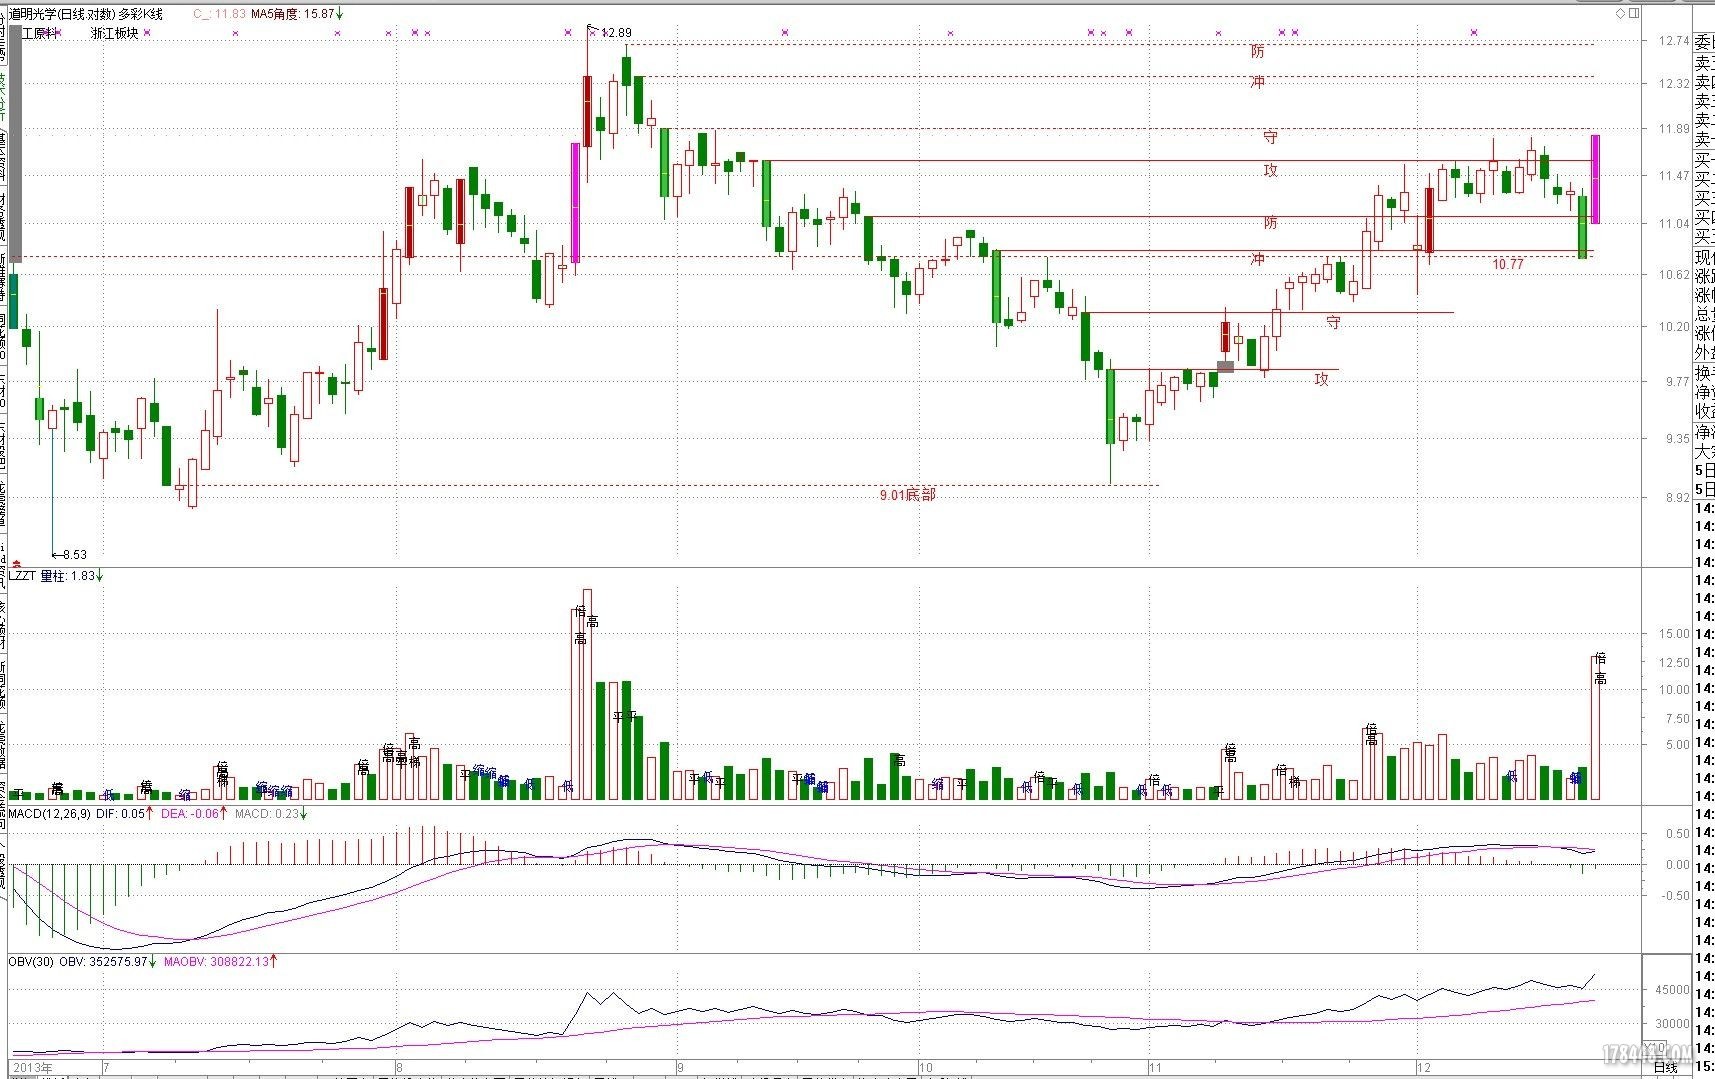Click the 10.62 price axis label
Screen dimensions: 1715x1079
point(1673,275)
